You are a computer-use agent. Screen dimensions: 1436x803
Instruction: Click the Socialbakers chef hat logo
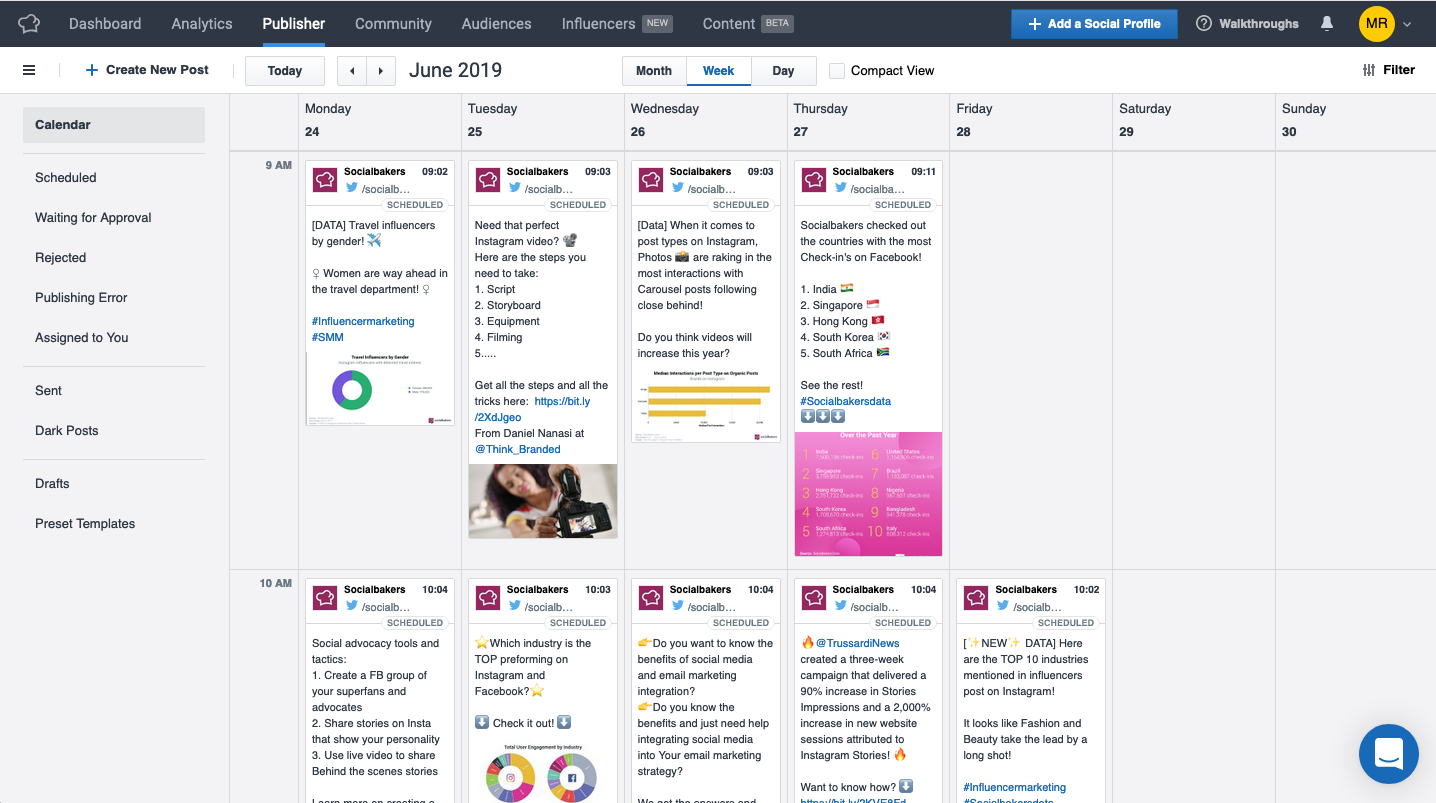coord(29,23)
